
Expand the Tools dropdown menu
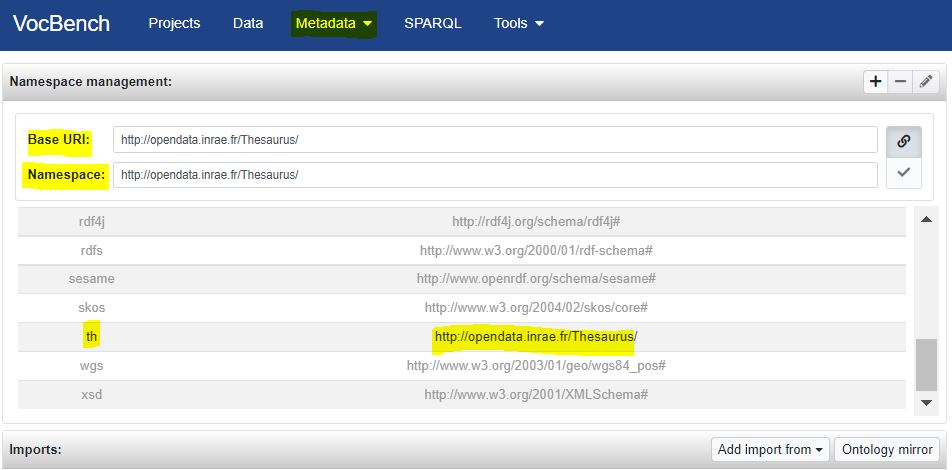[x=518, y=23]
